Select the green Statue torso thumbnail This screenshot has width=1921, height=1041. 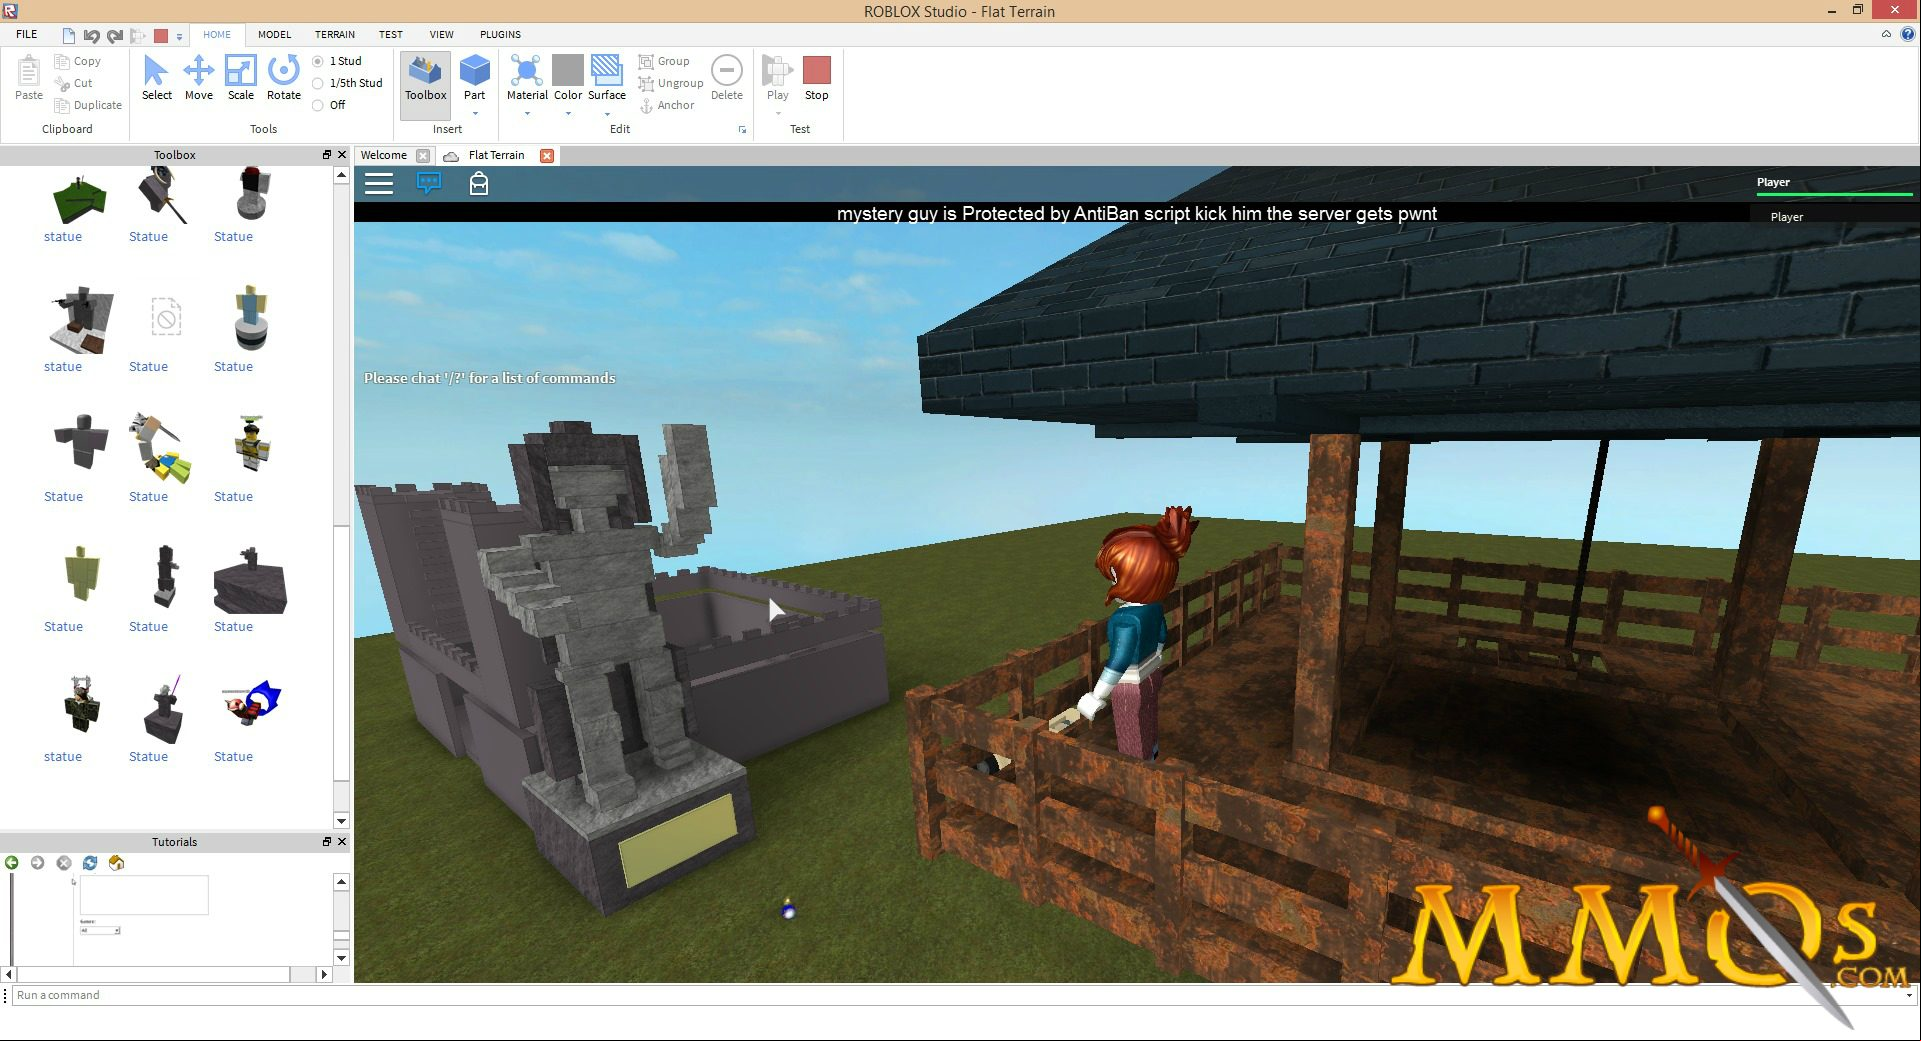tap(80, 573)
